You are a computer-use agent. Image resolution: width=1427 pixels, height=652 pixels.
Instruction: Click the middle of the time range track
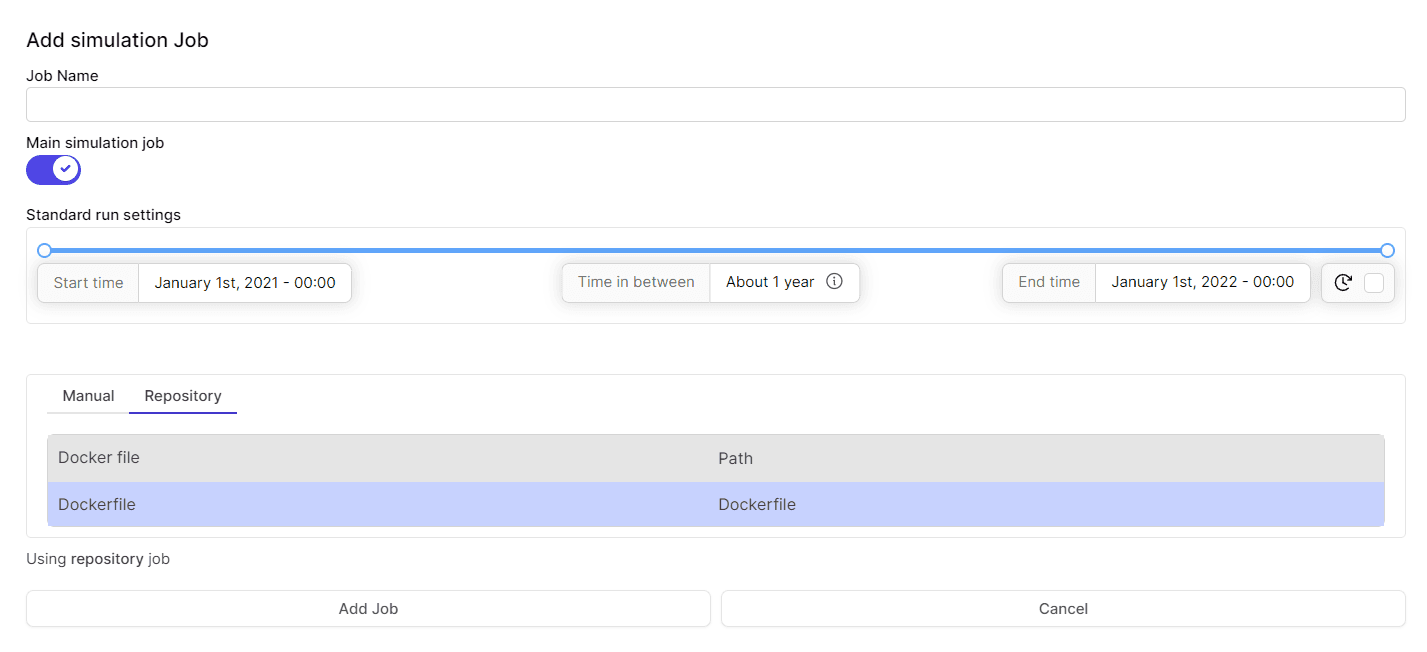point(715,250)
